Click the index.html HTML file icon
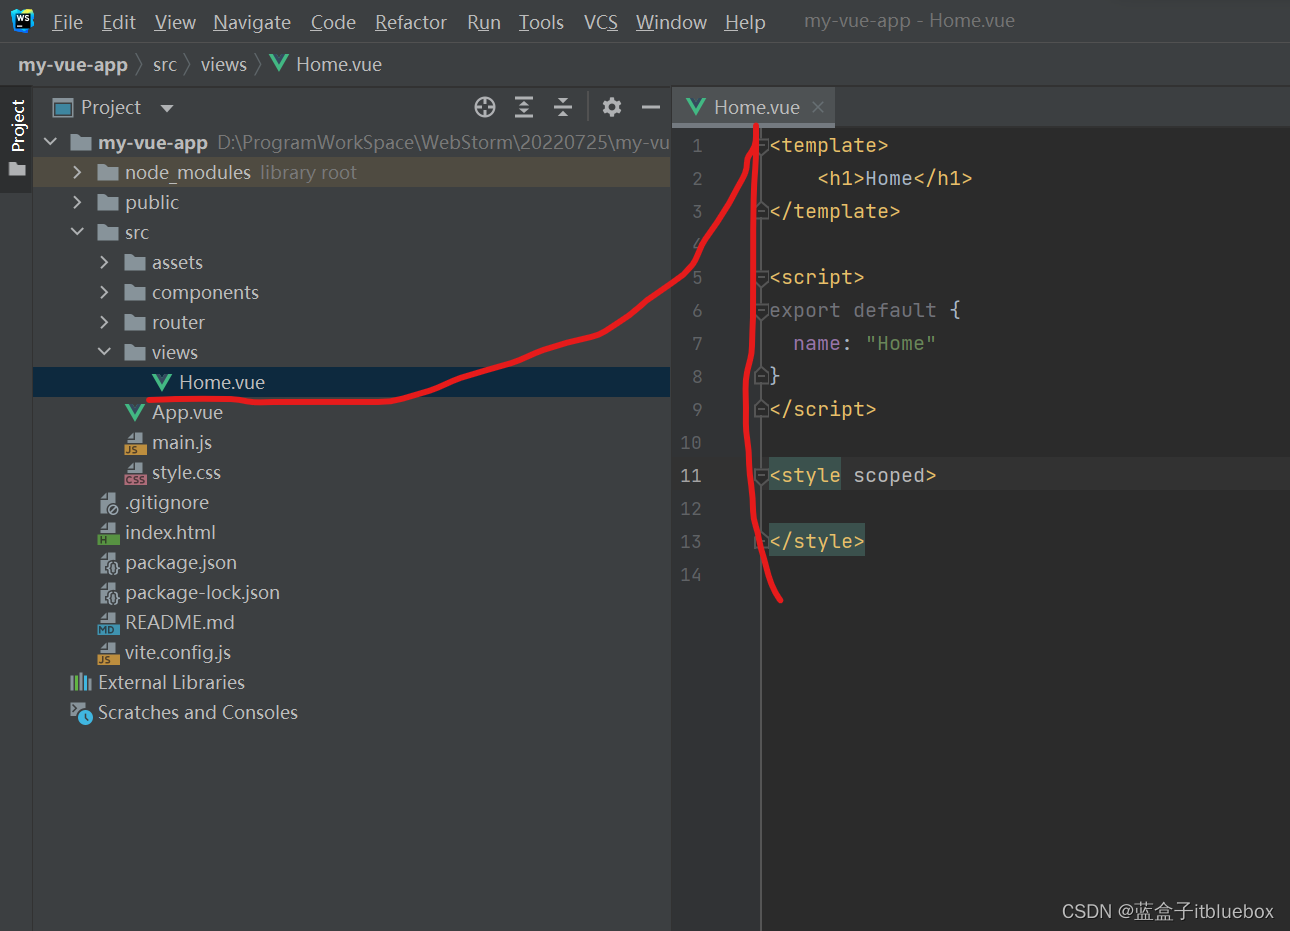 (x=108, y=533)
